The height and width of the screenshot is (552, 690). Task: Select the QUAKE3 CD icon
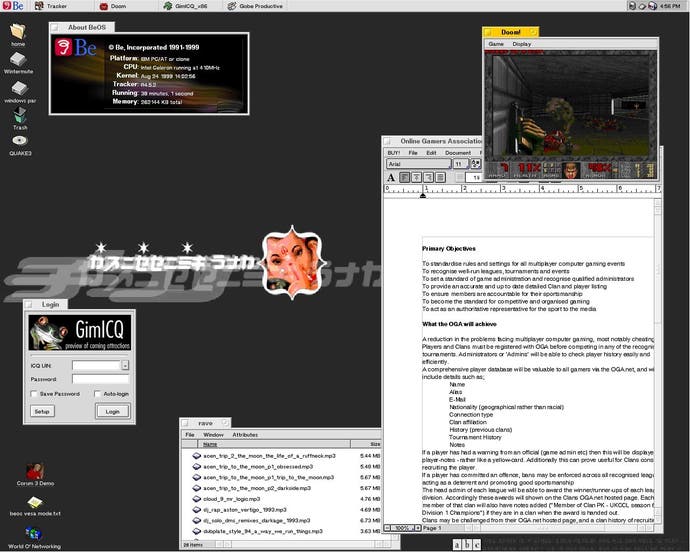coord(20,141)
